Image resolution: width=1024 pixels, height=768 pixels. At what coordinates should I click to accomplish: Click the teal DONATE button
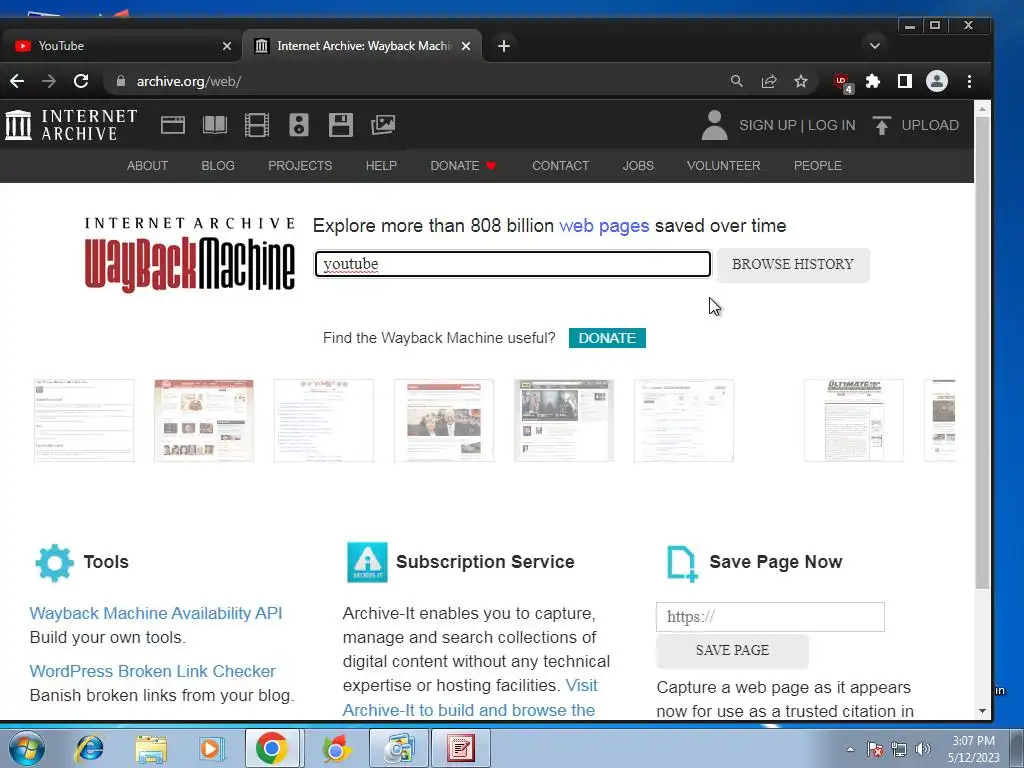(607, 338)
